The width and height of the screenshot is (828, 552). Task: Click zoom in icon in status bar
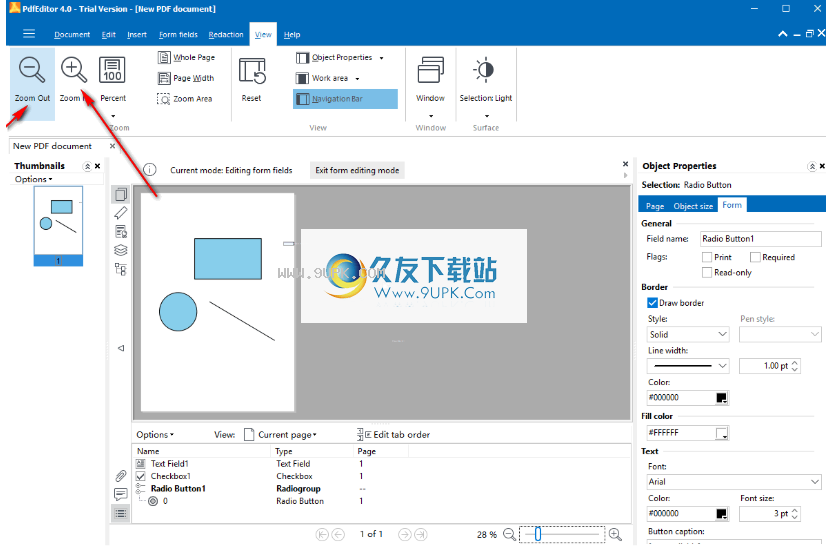pyautogui.click(x=615, y=535)
